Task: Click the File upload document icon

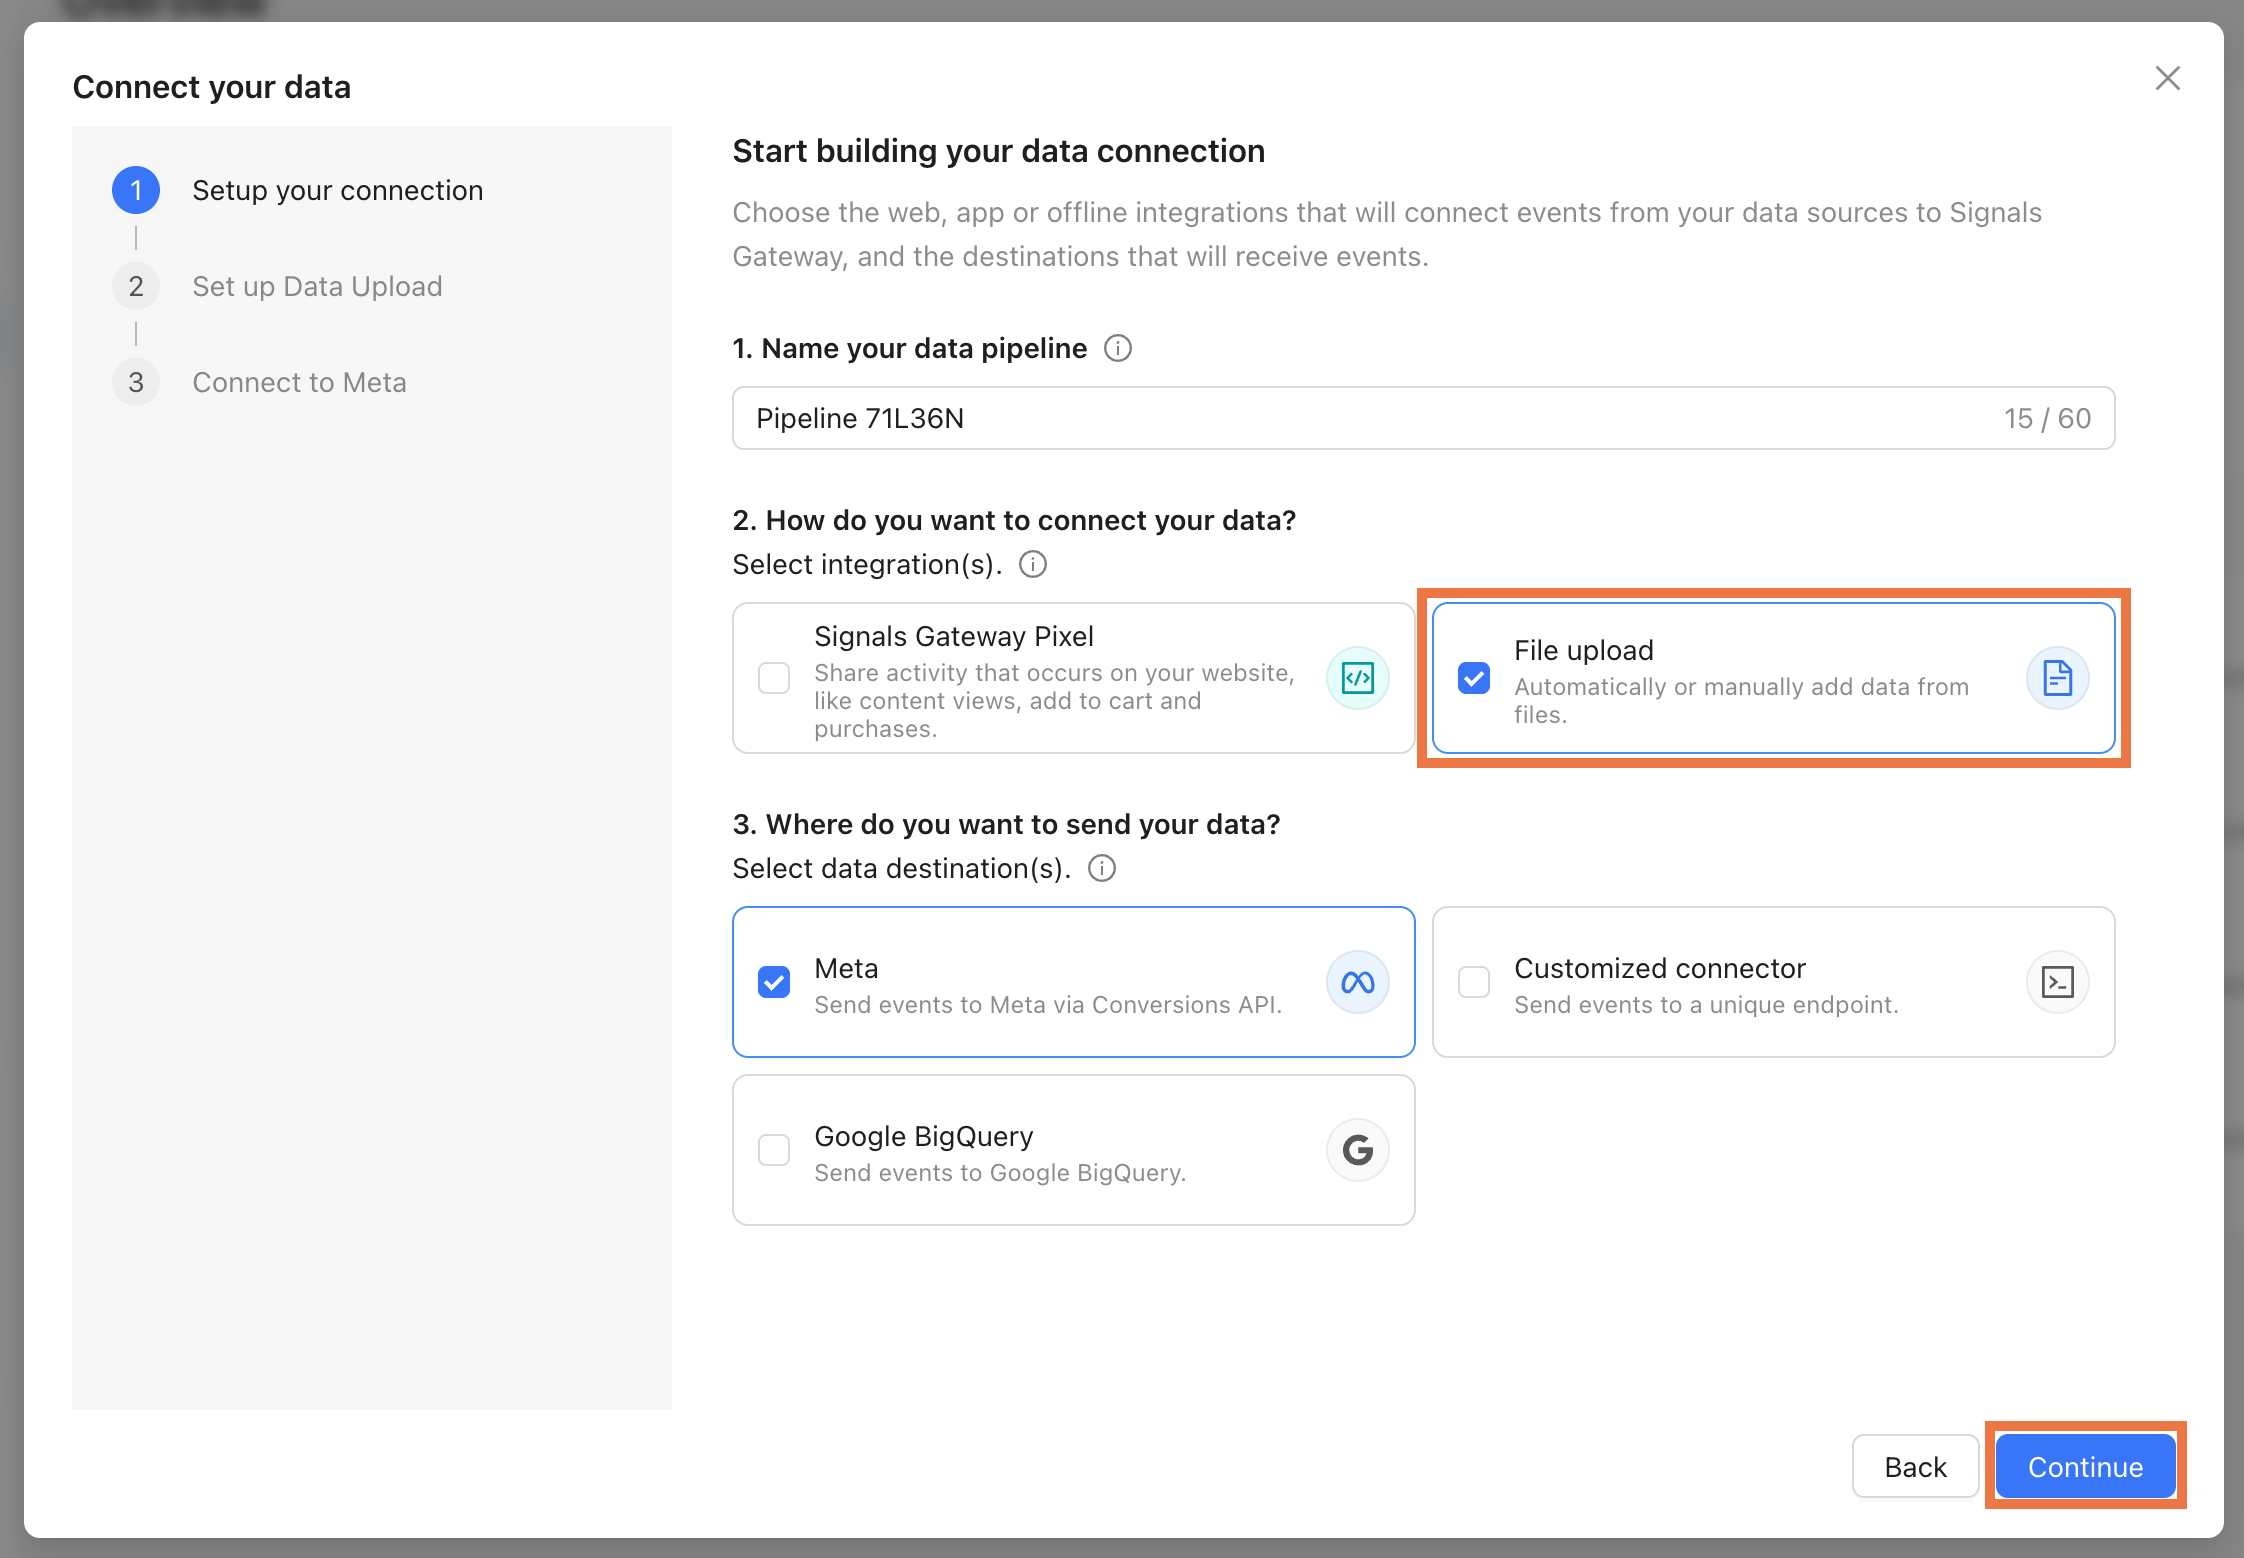Action: click(2057, 678)
